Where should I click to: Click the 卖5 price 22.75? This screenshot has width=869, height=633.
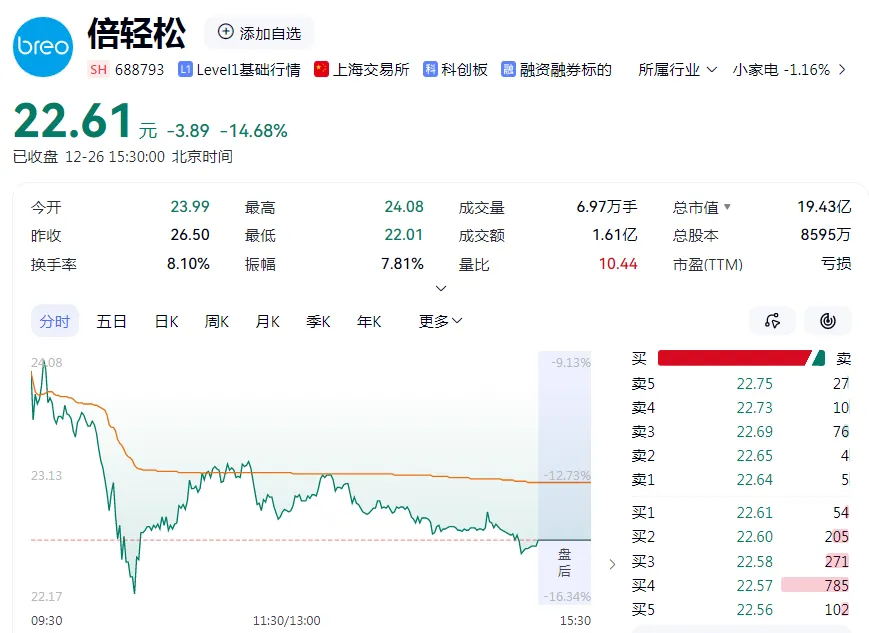754,384
